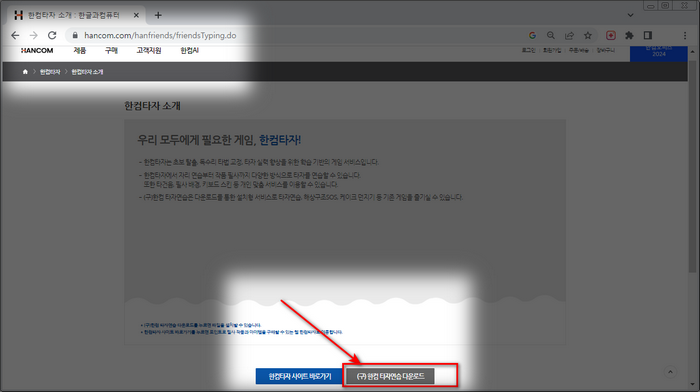Open the 구매 menu
Image resolution: width=700 pixels, height=392 pixels.
pos(111,50)
